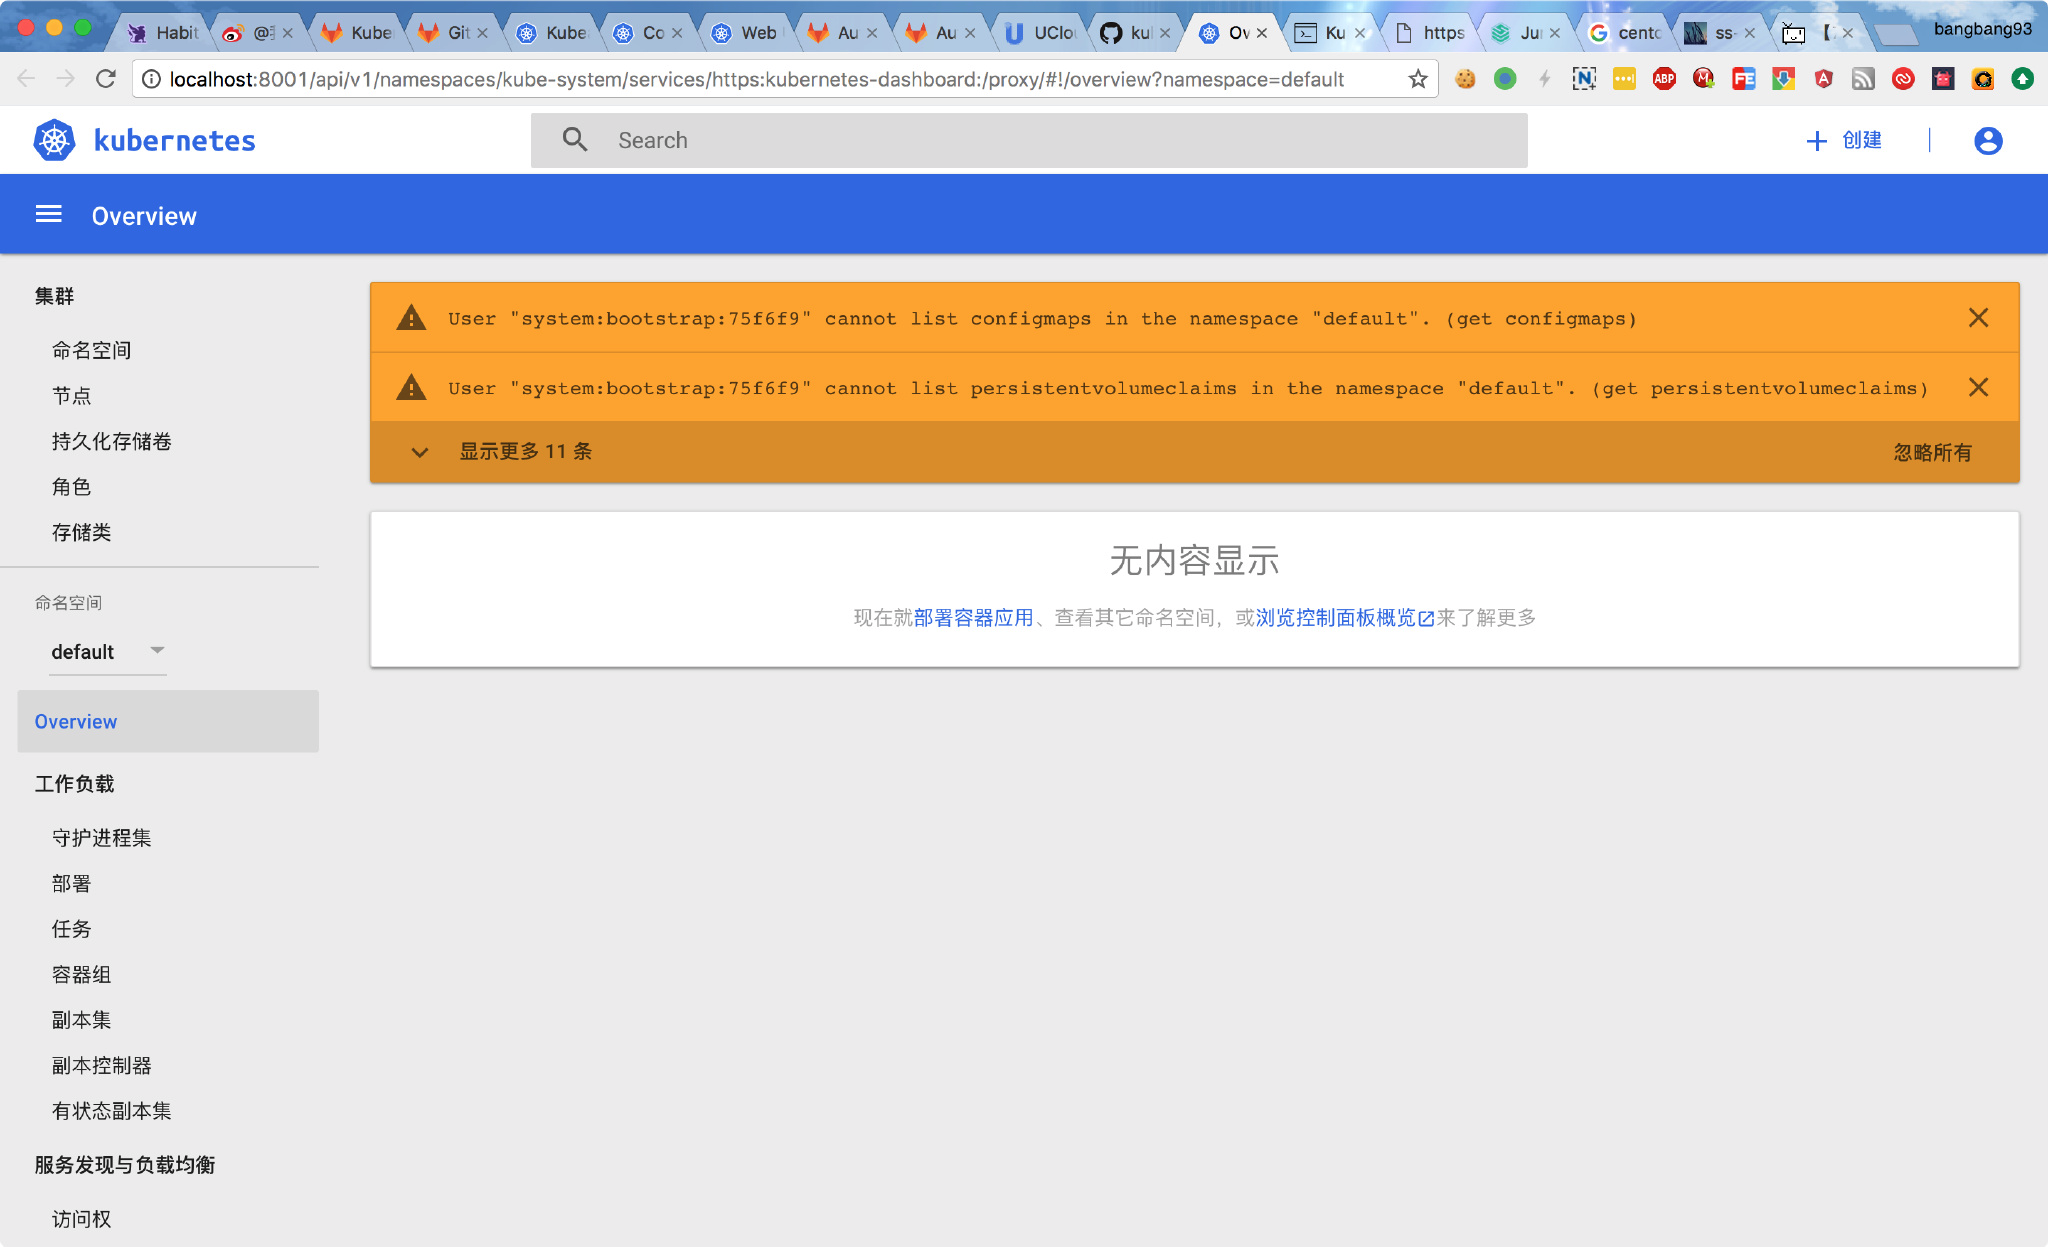Dismiss the persistentvolumeclaims warning message

coord(1979,387)
